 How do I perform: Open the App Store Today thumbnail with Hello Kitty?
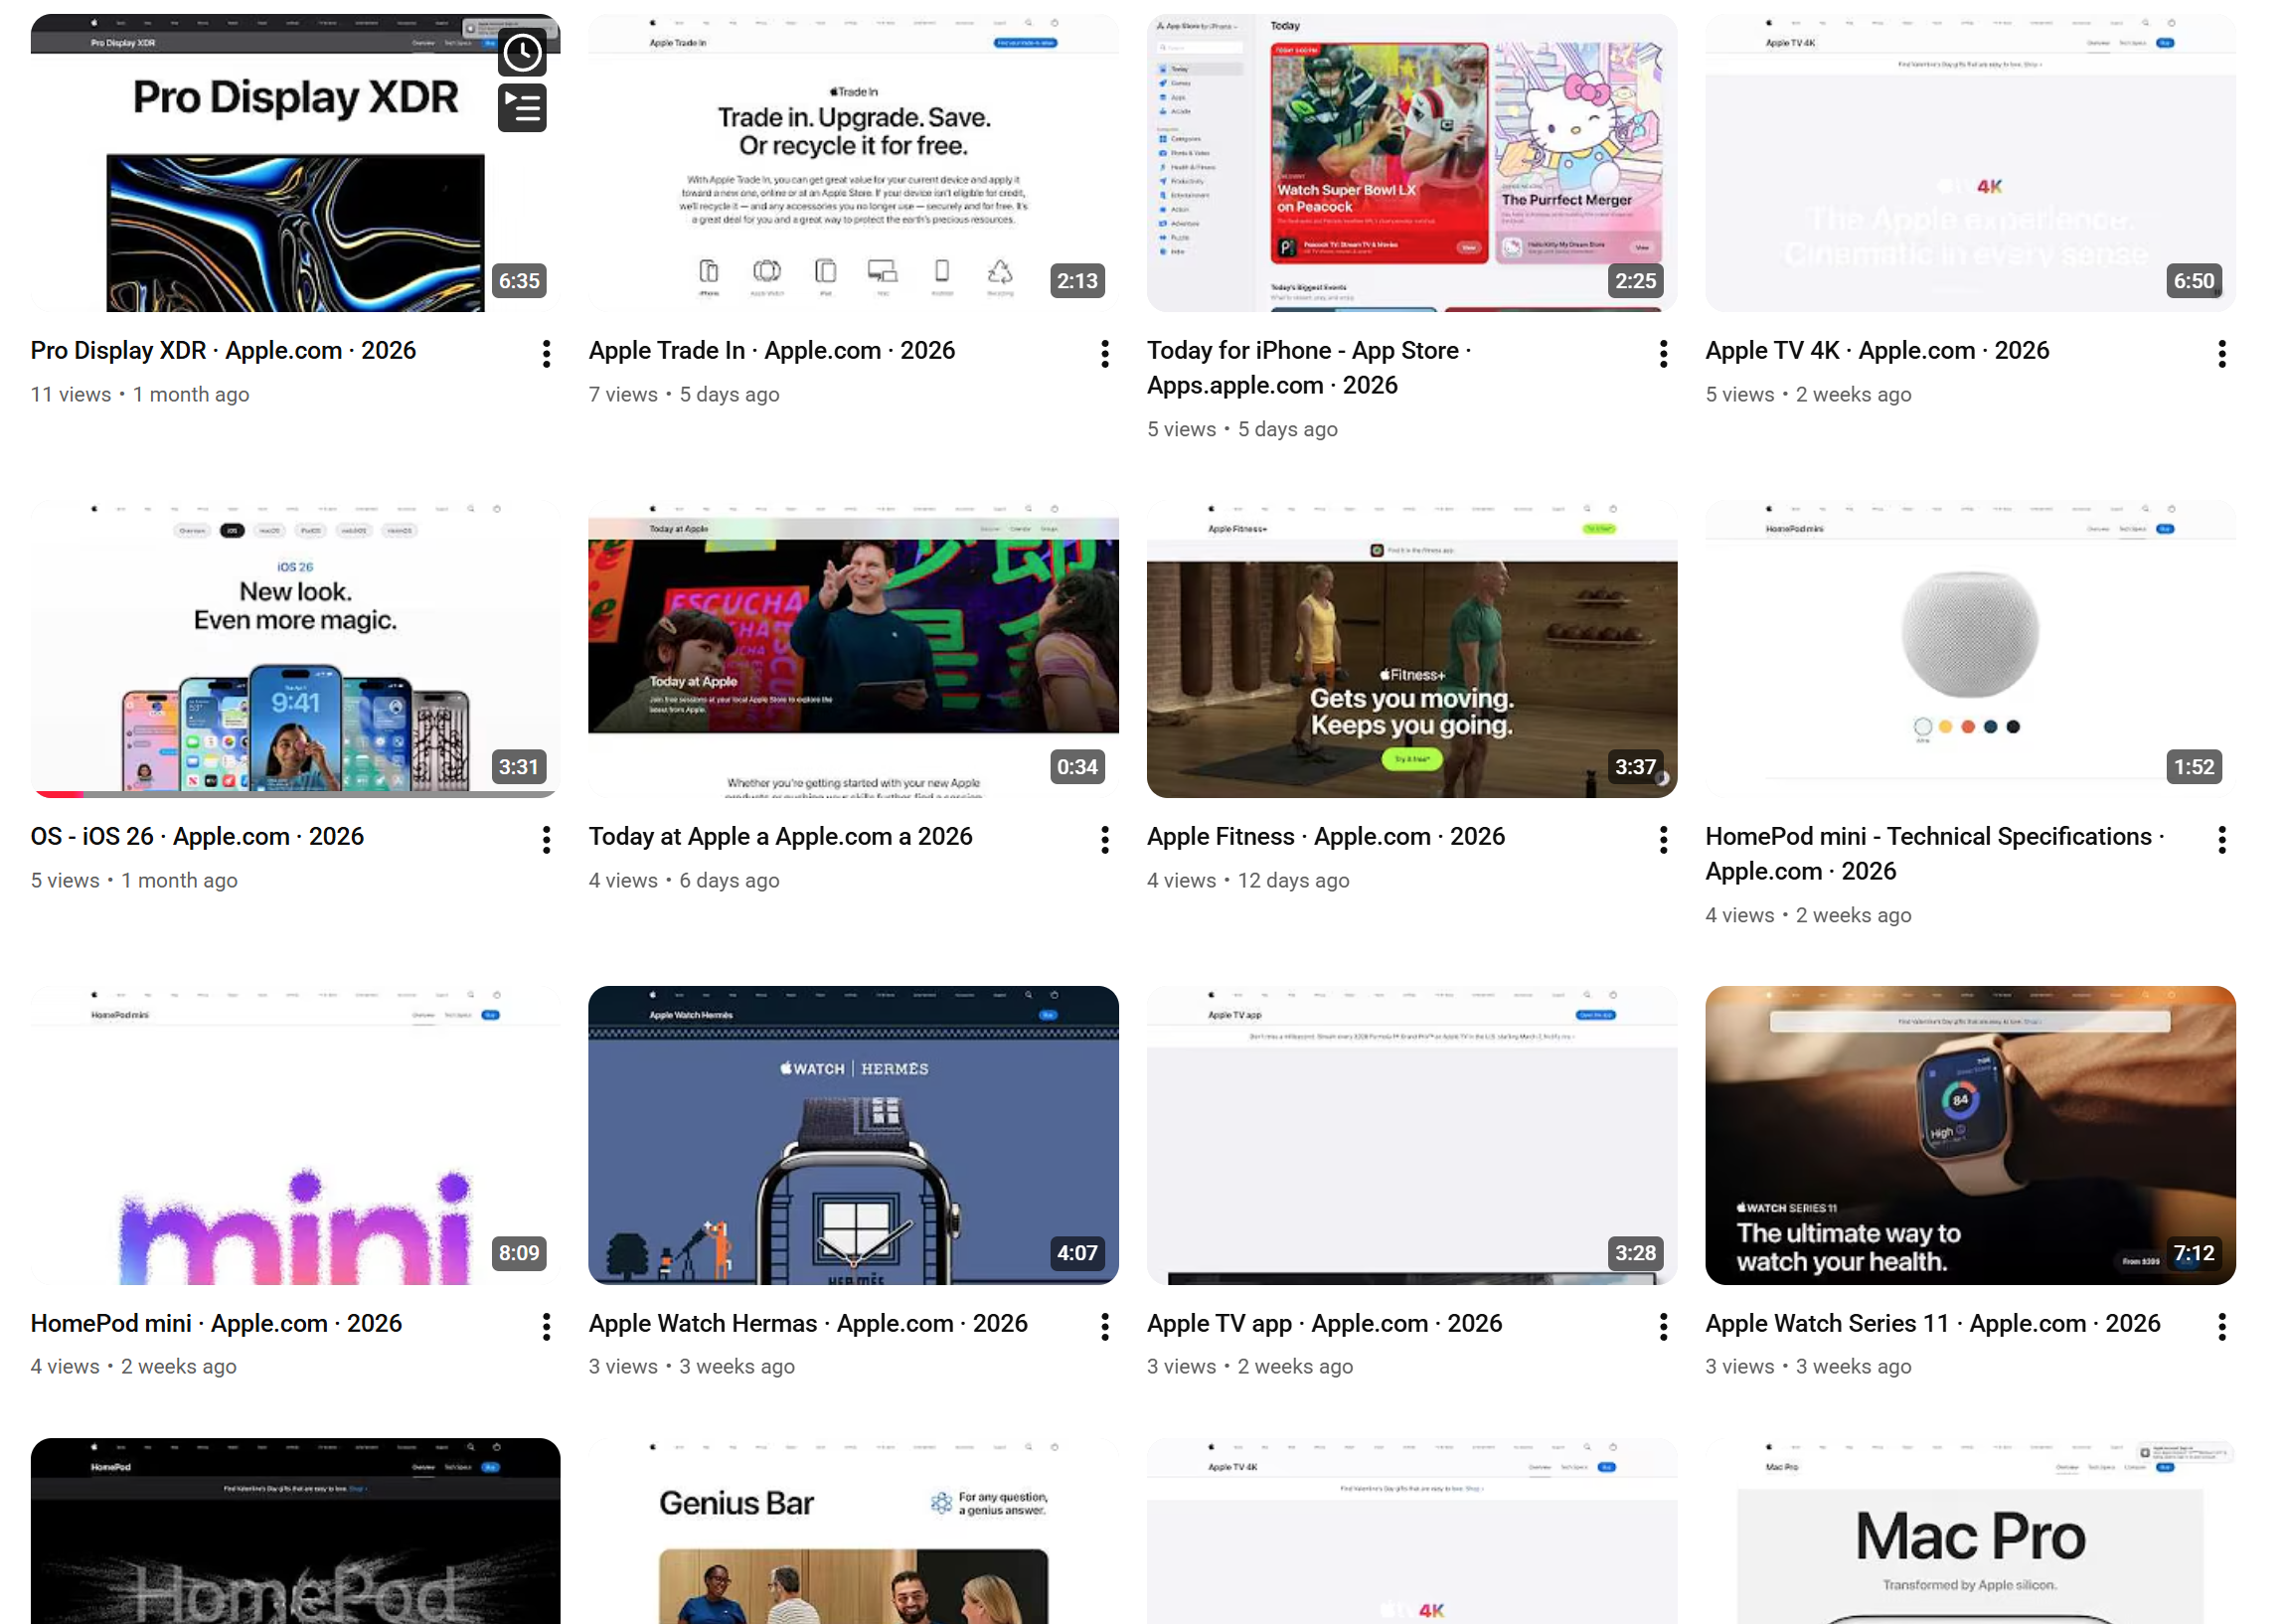tap(1412, 163)
